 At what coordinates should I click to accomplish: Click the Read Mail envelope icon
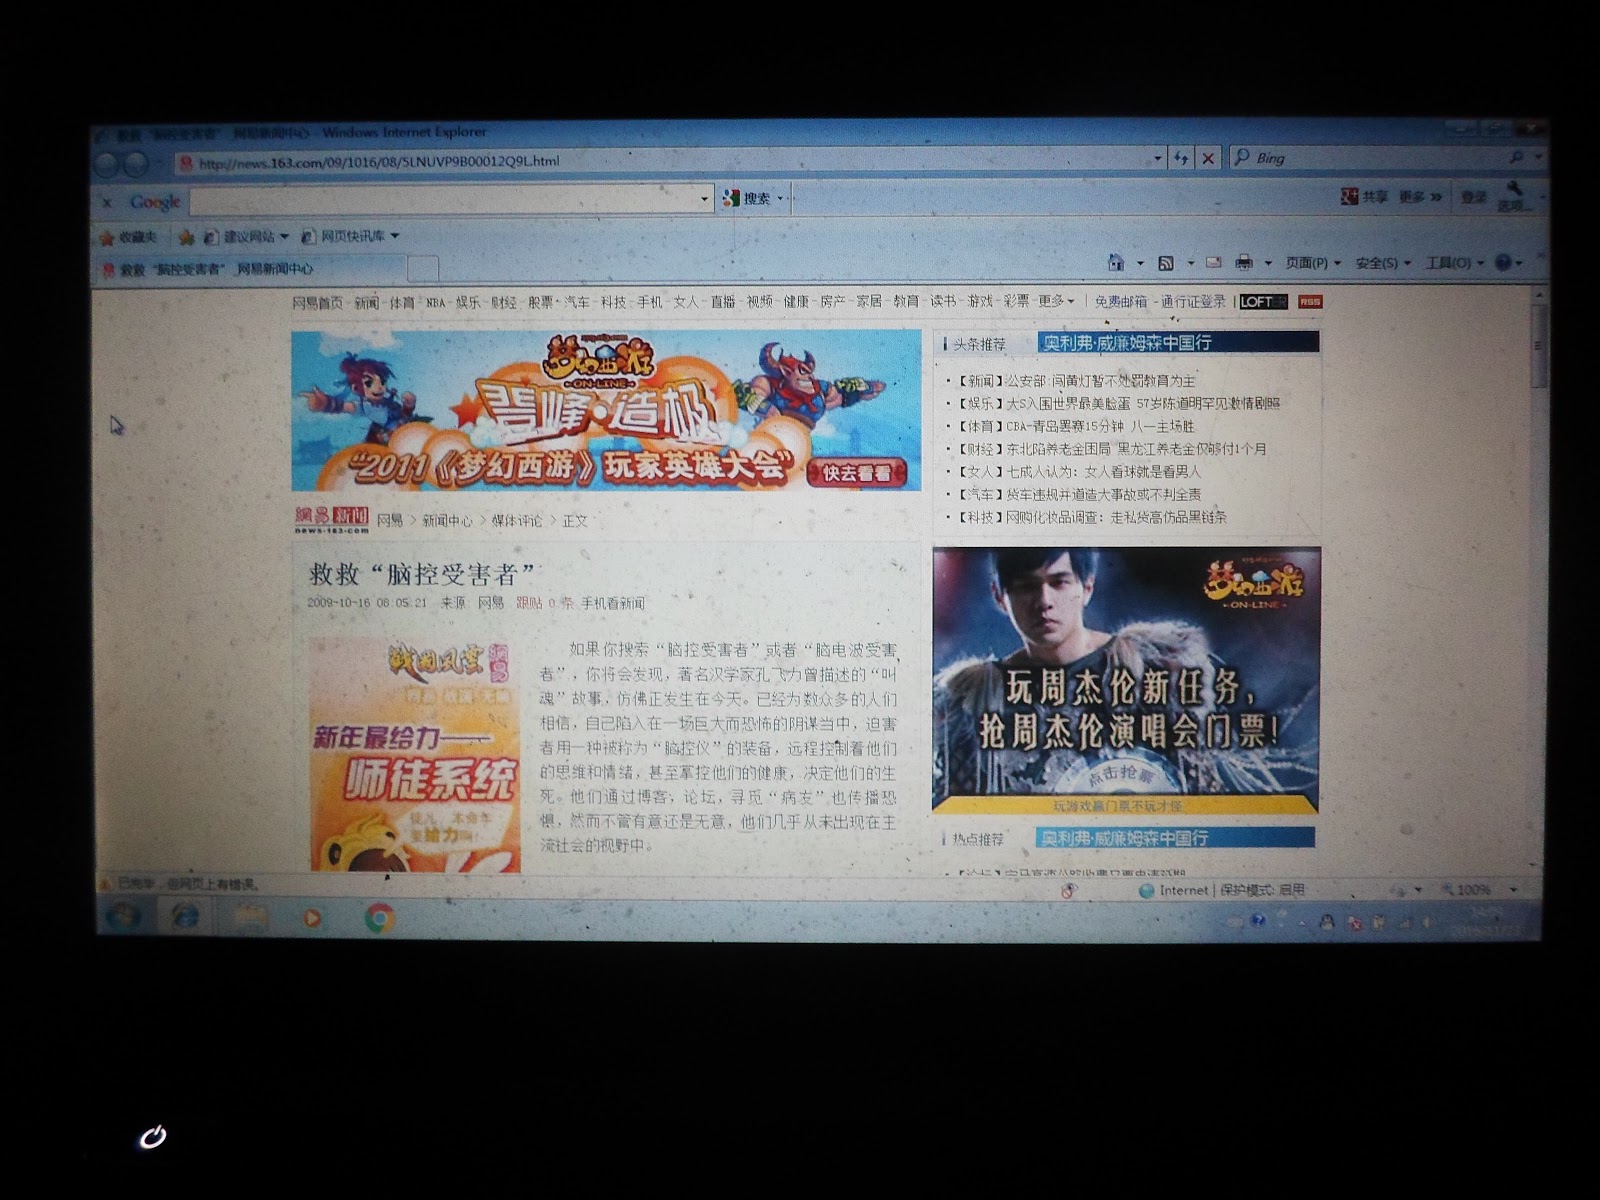(1214, 263)
